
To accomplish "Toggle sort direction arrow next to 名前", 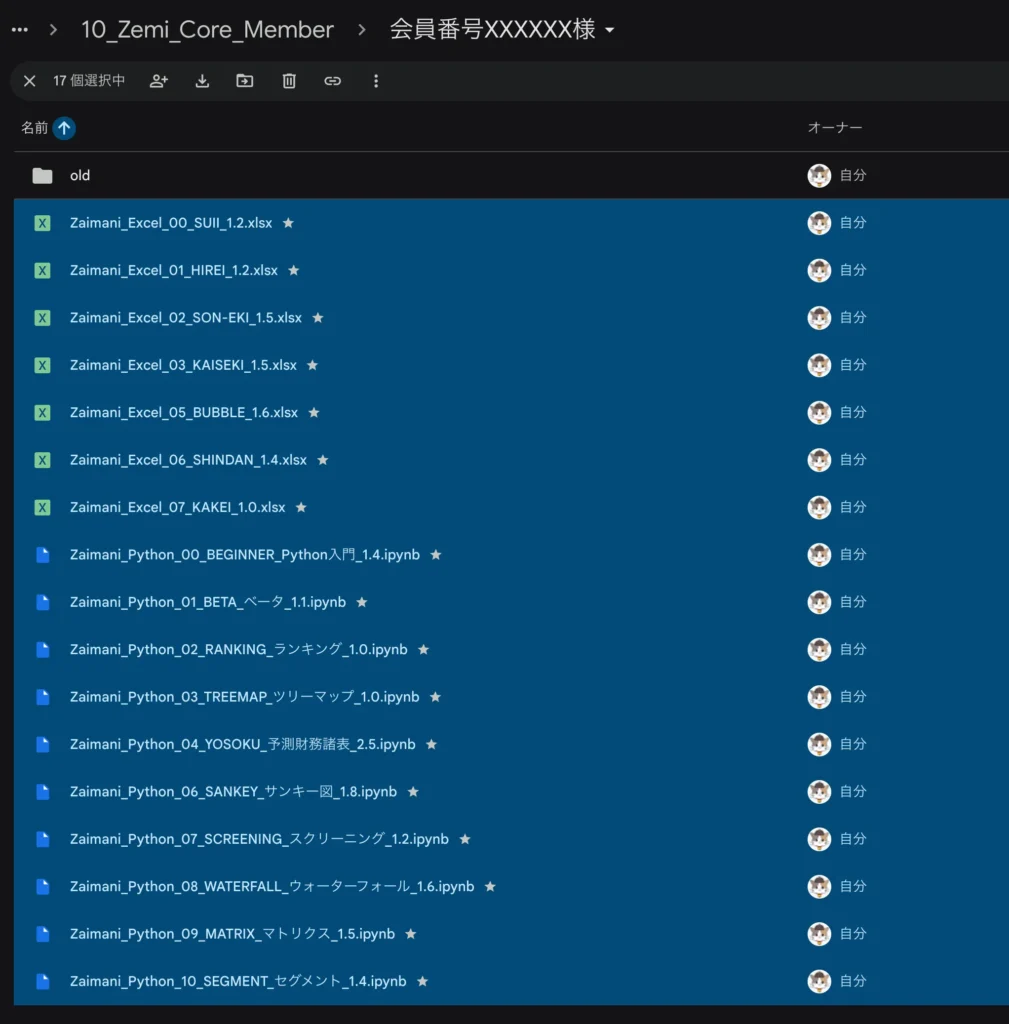I will [64, 128].
